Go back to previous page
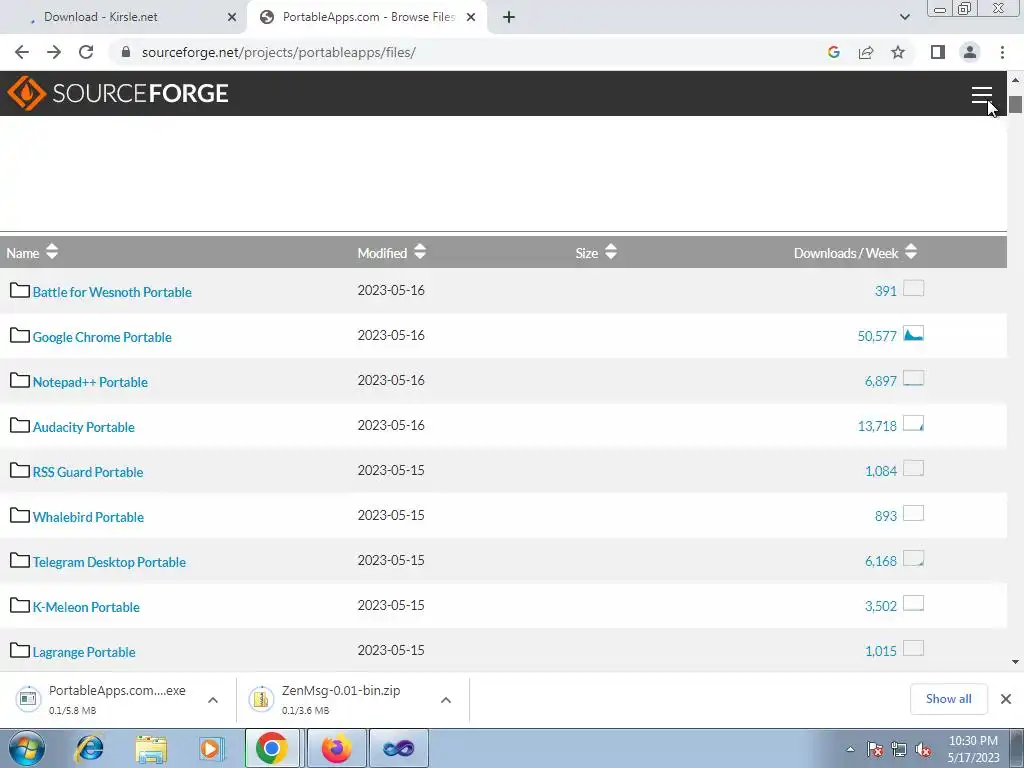This screenshot has width=1024, height=768. 22,52
